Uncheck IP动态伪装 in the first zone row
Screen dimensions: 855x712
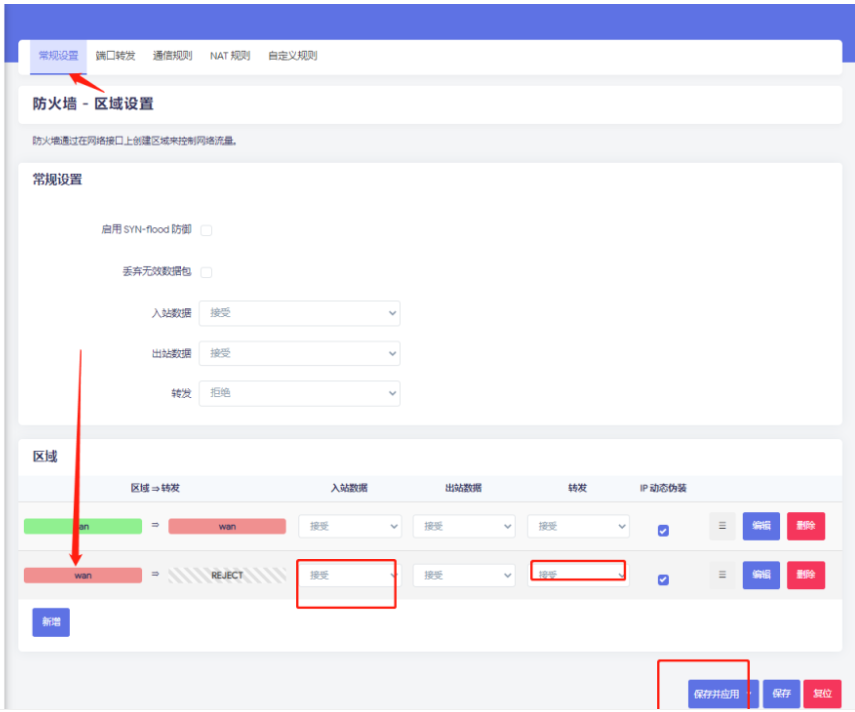[663, 531]
